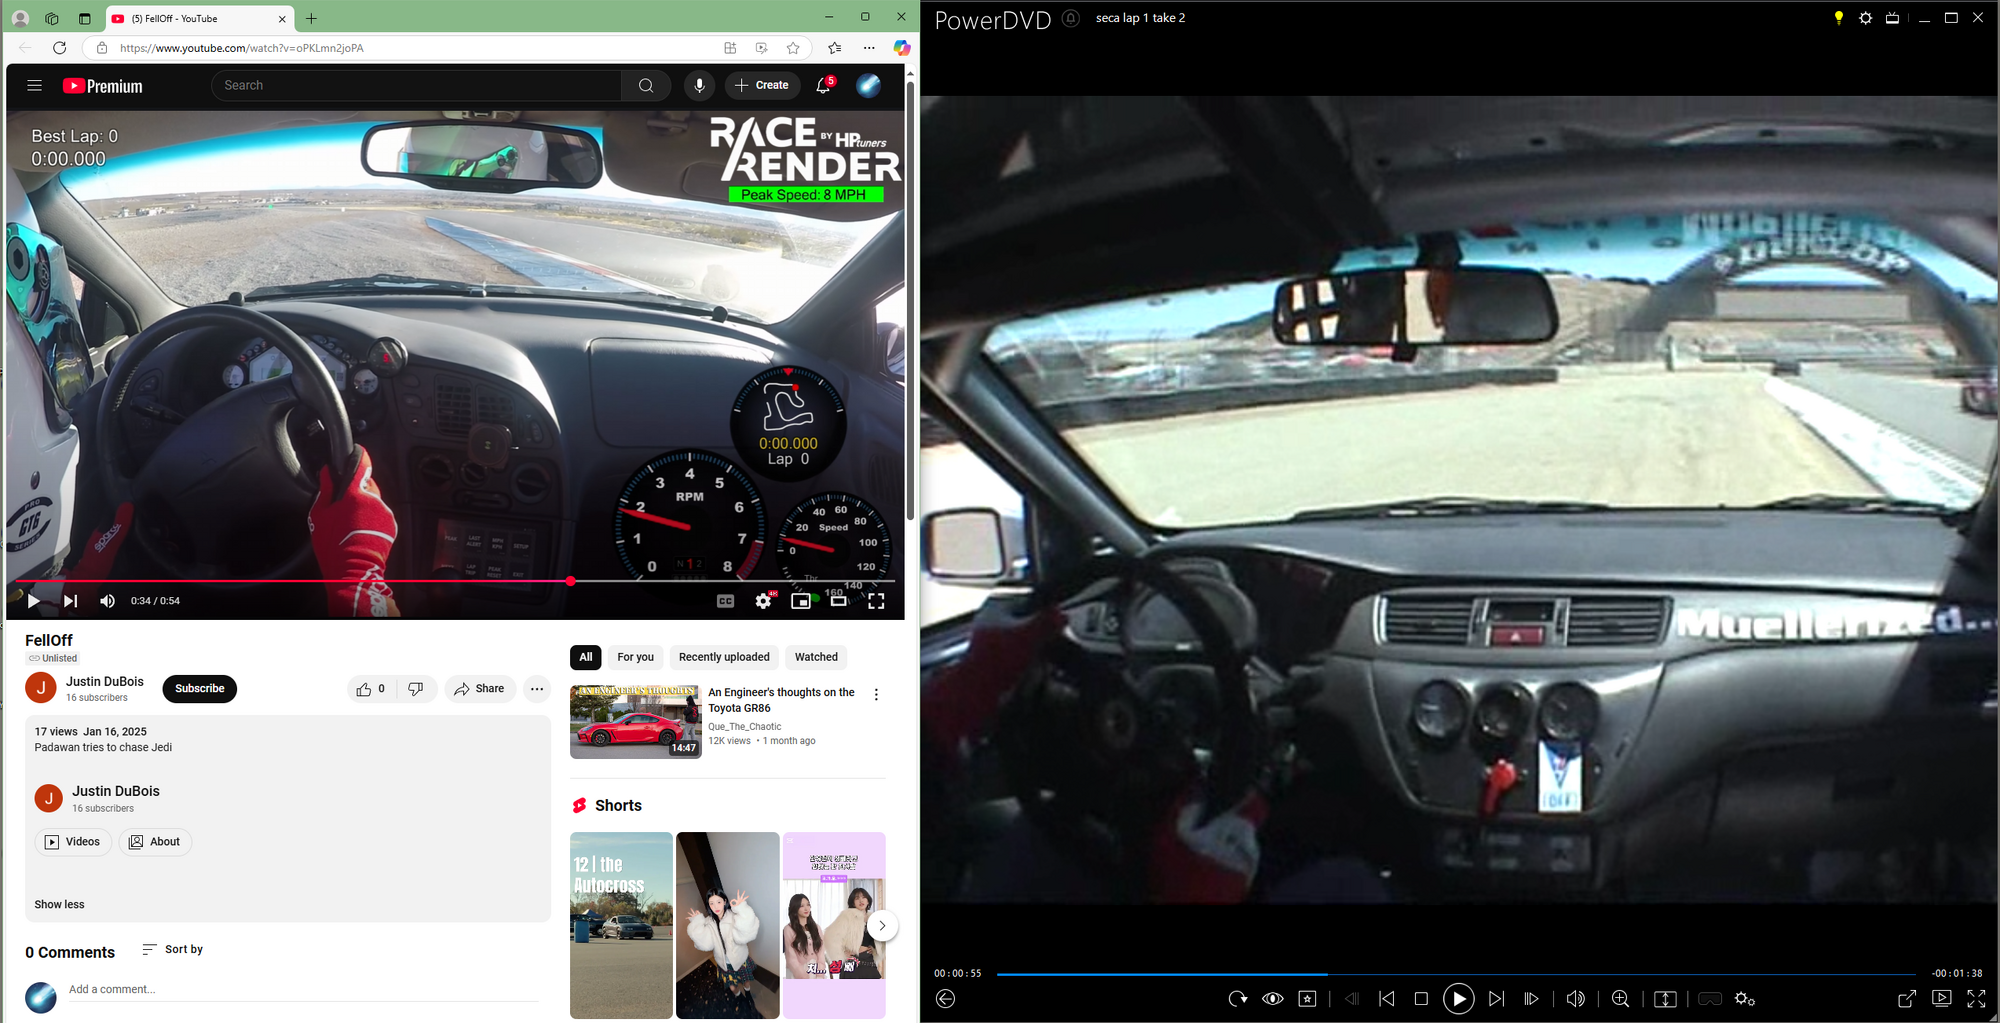Click PowerDVD fit-to-screen aspect icon
Image resolution: width=2000 pixels, height=1023 pixels.
point(1665,999)
